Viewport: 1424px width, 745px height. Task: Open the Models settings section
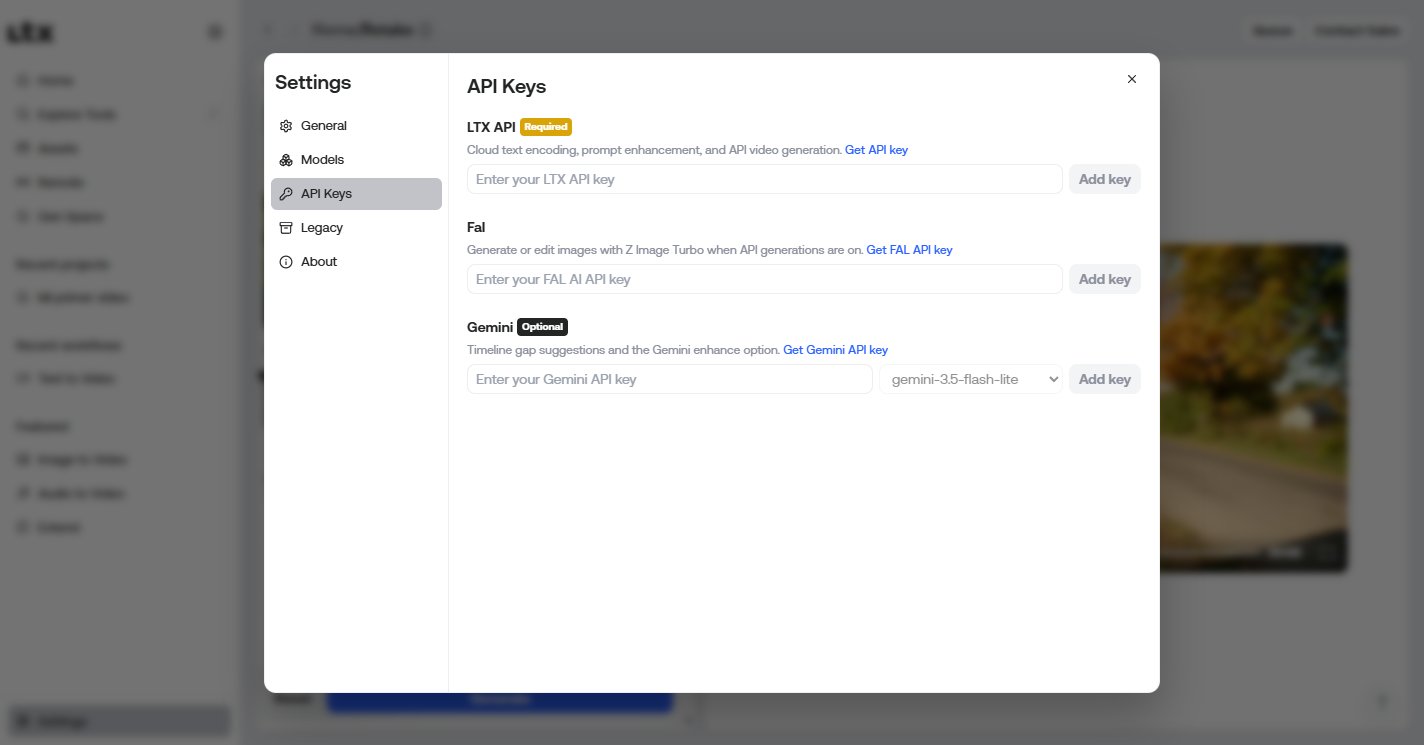[356, 160]
